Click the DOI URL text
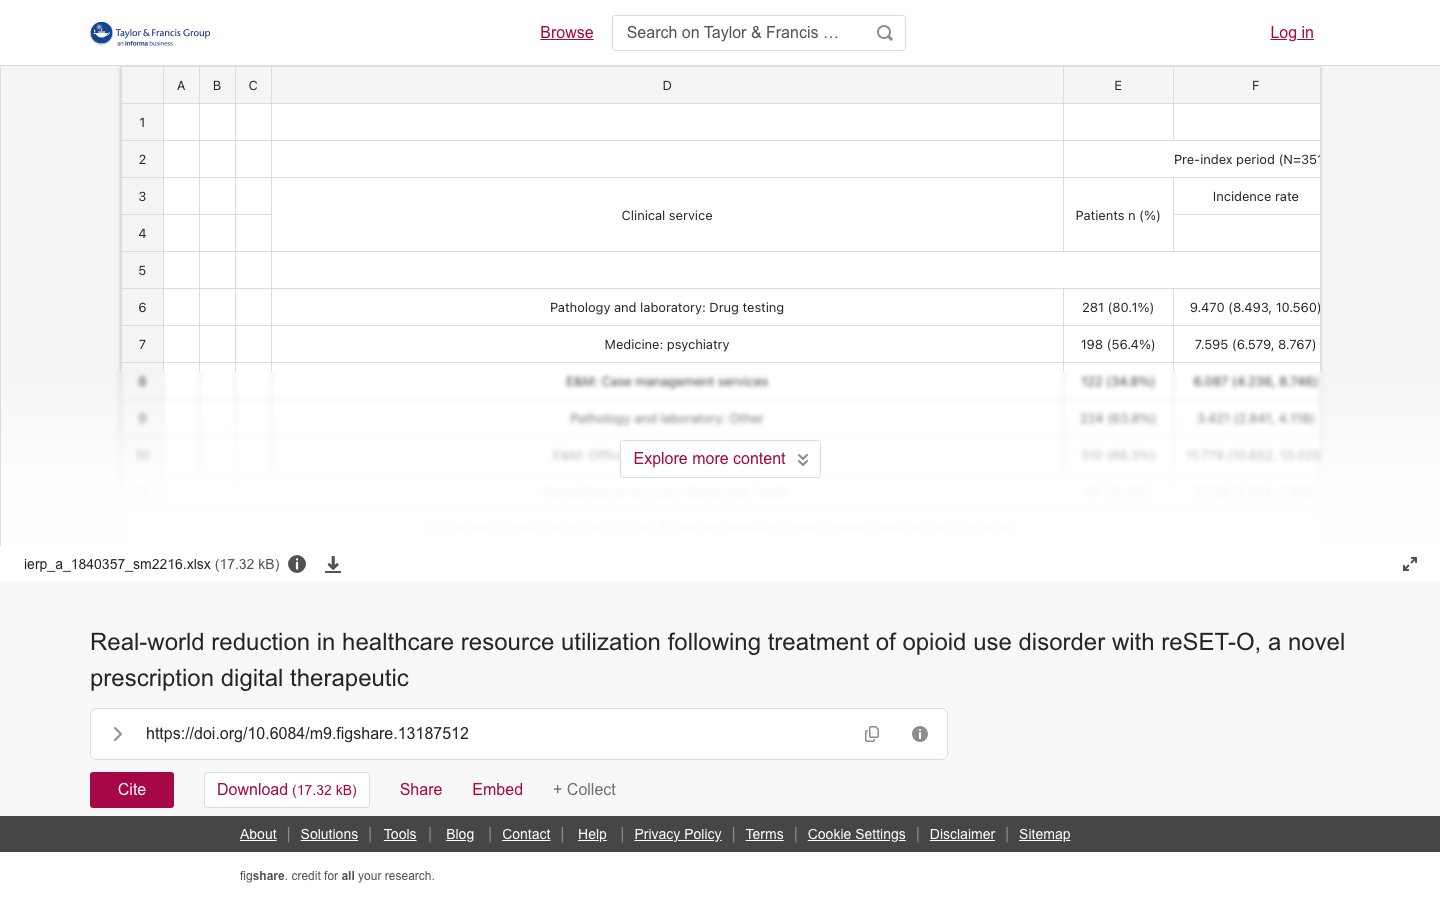Screen dimensions: 1440x900 click(x=307, y=734)
